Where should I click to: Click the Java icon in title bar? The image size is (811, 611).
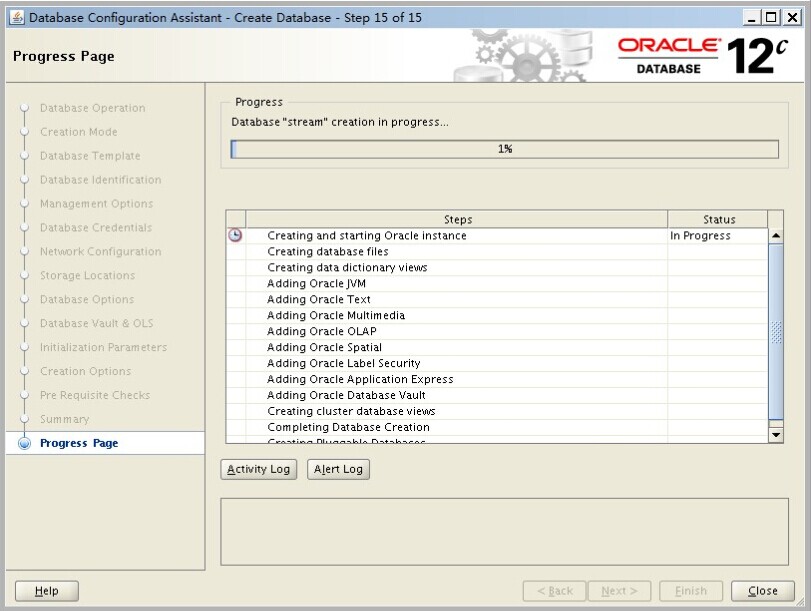[x=15, y=17]
